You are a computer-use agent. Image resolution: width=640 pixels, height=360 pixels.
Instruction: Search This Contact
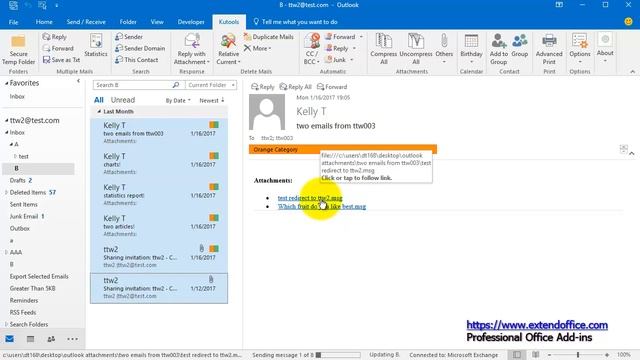136,60
